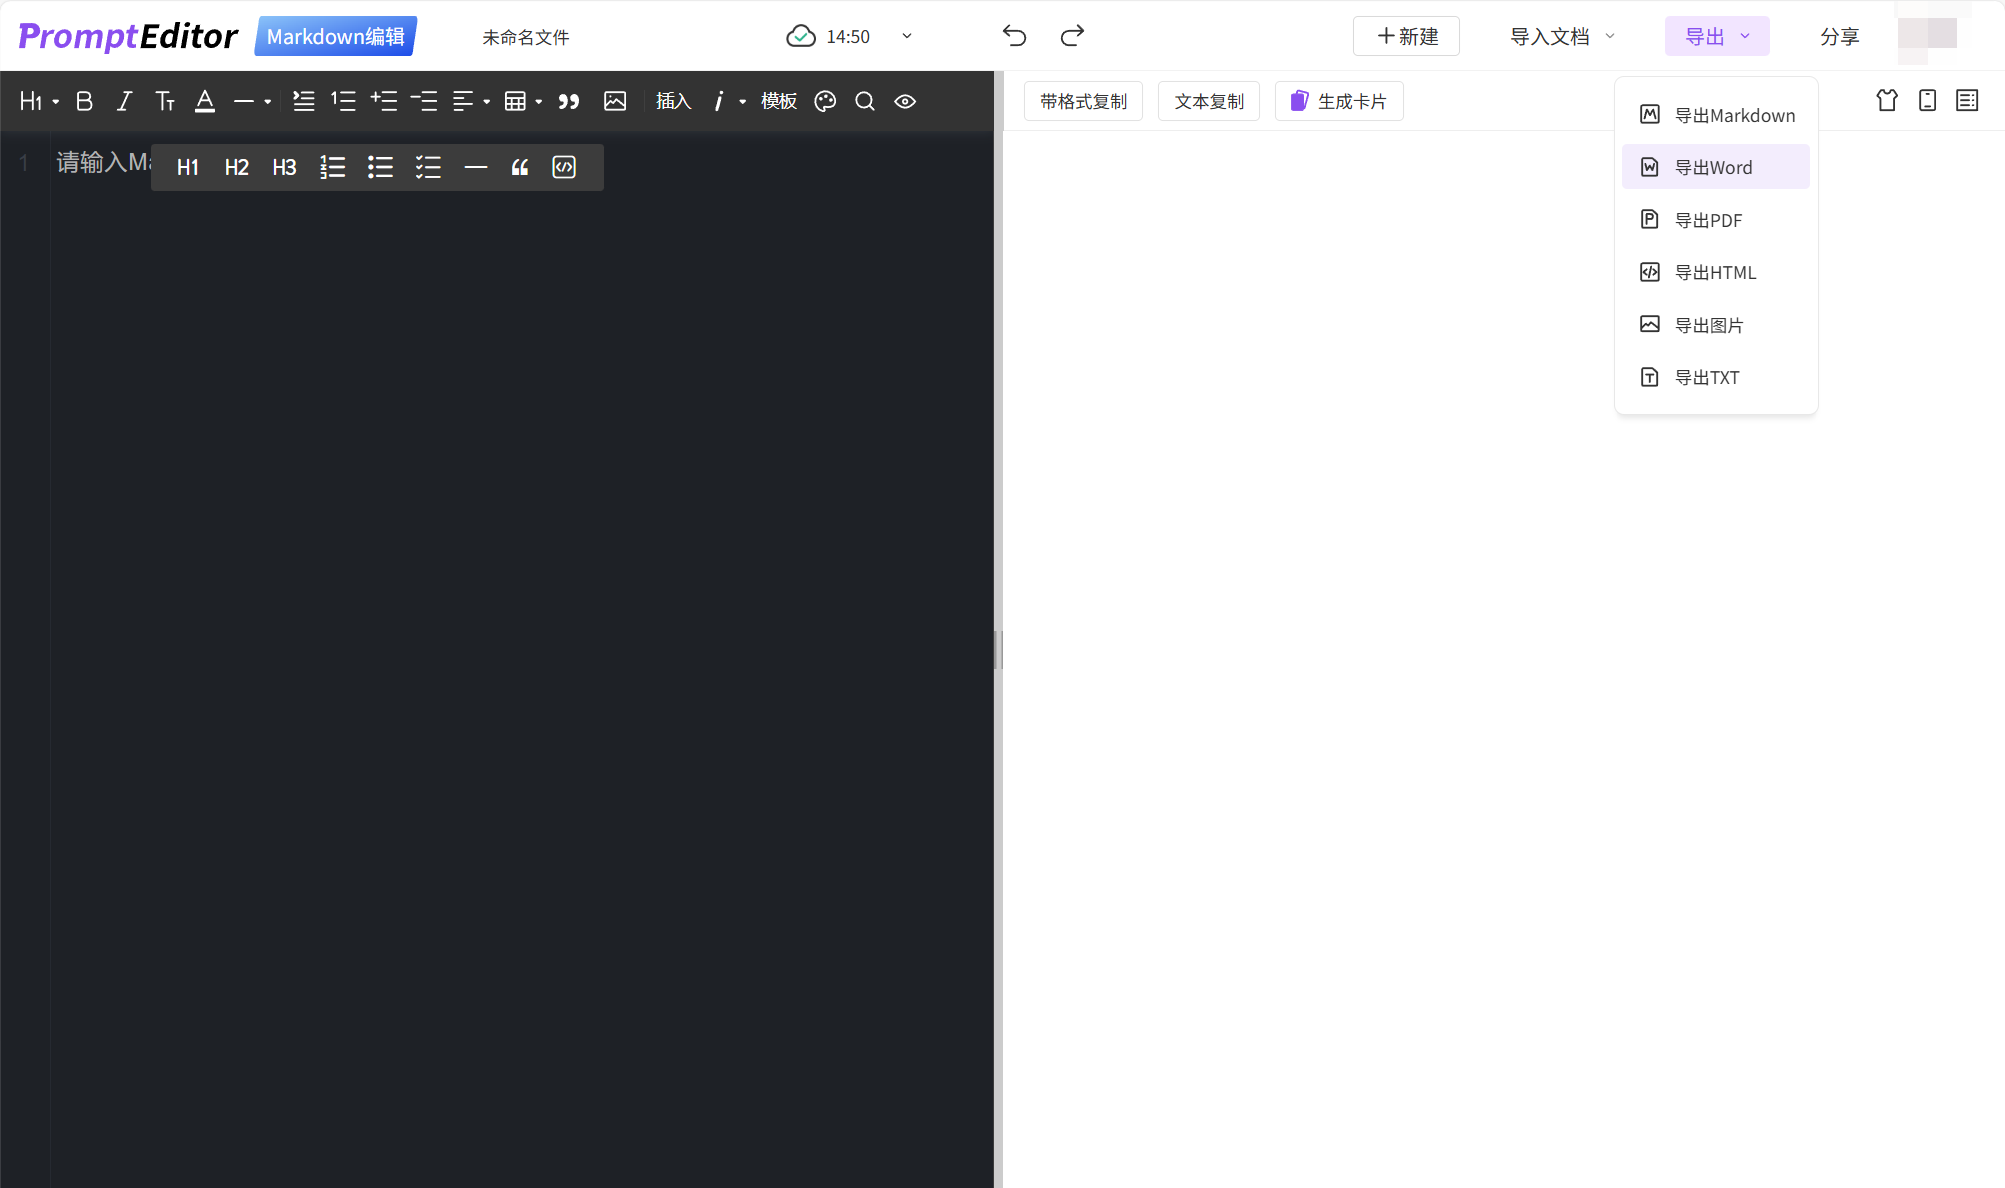Open the search tool magnifier icon
The width and height of the screenshot is (2005, 1188).
click(x=865, y=101)
